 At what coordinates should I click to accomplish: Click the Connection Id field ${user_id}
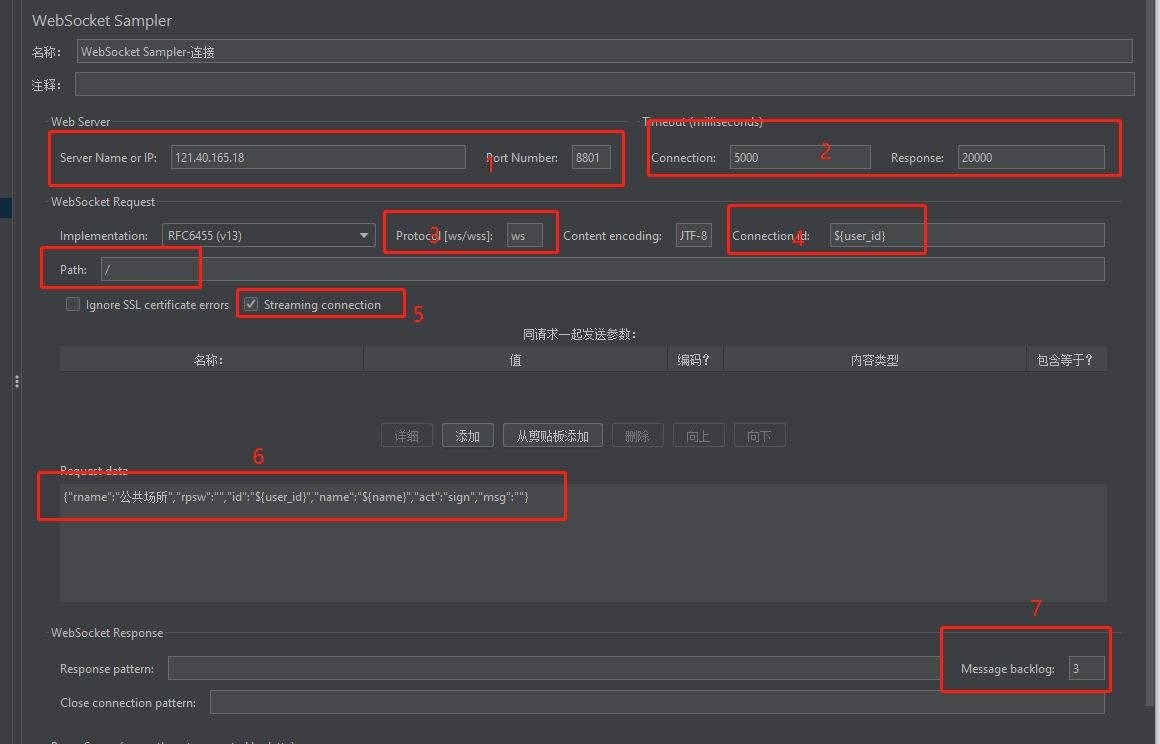coord(967,235)
